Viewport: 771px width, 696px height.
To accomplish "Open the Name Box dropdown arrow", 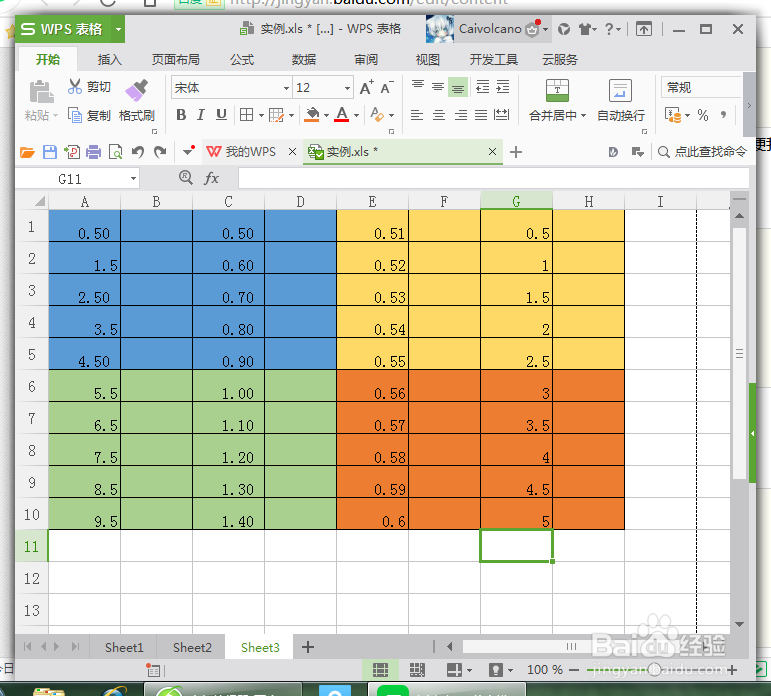I will pos(133,179).
